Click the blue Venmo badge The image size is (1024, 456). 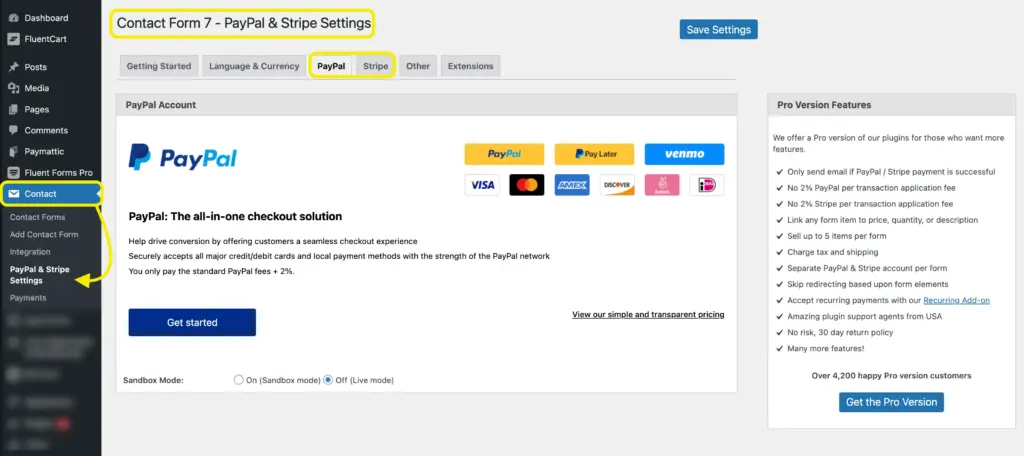[684, 154]
